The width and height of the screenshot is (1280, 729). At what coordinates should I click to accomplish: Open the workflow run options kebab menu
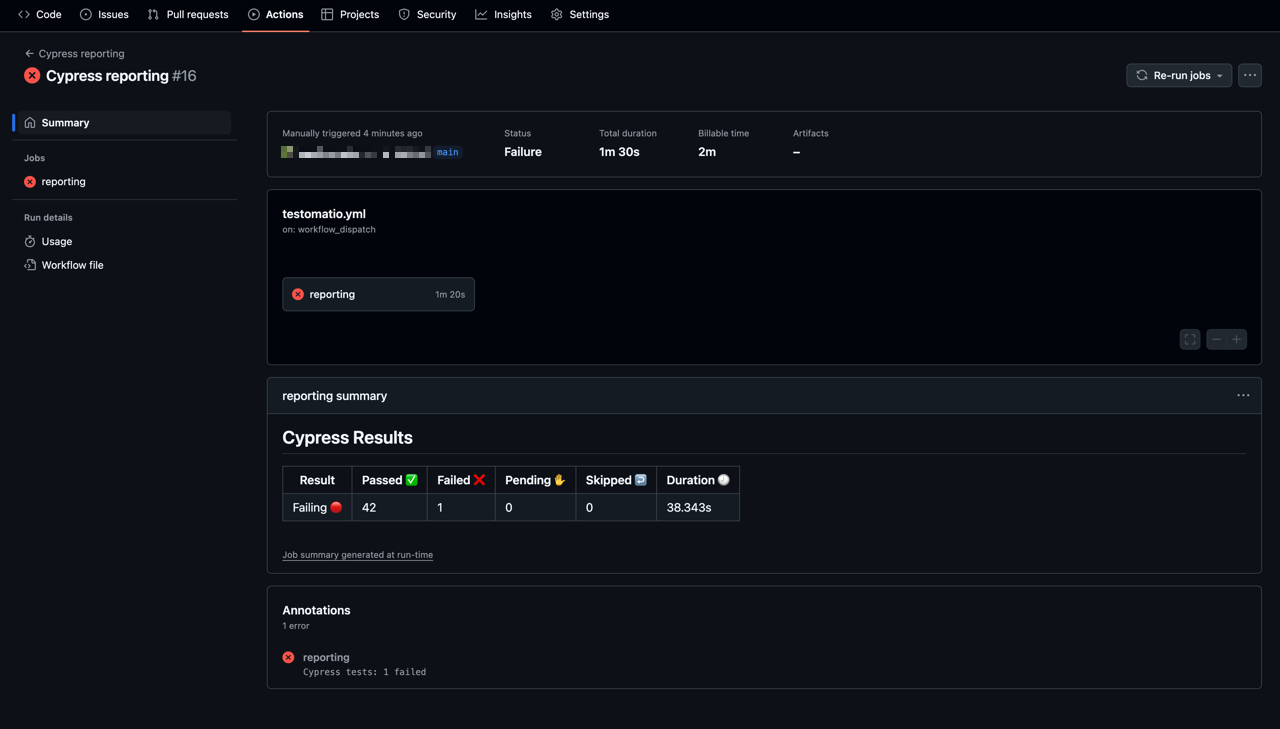1249,75
